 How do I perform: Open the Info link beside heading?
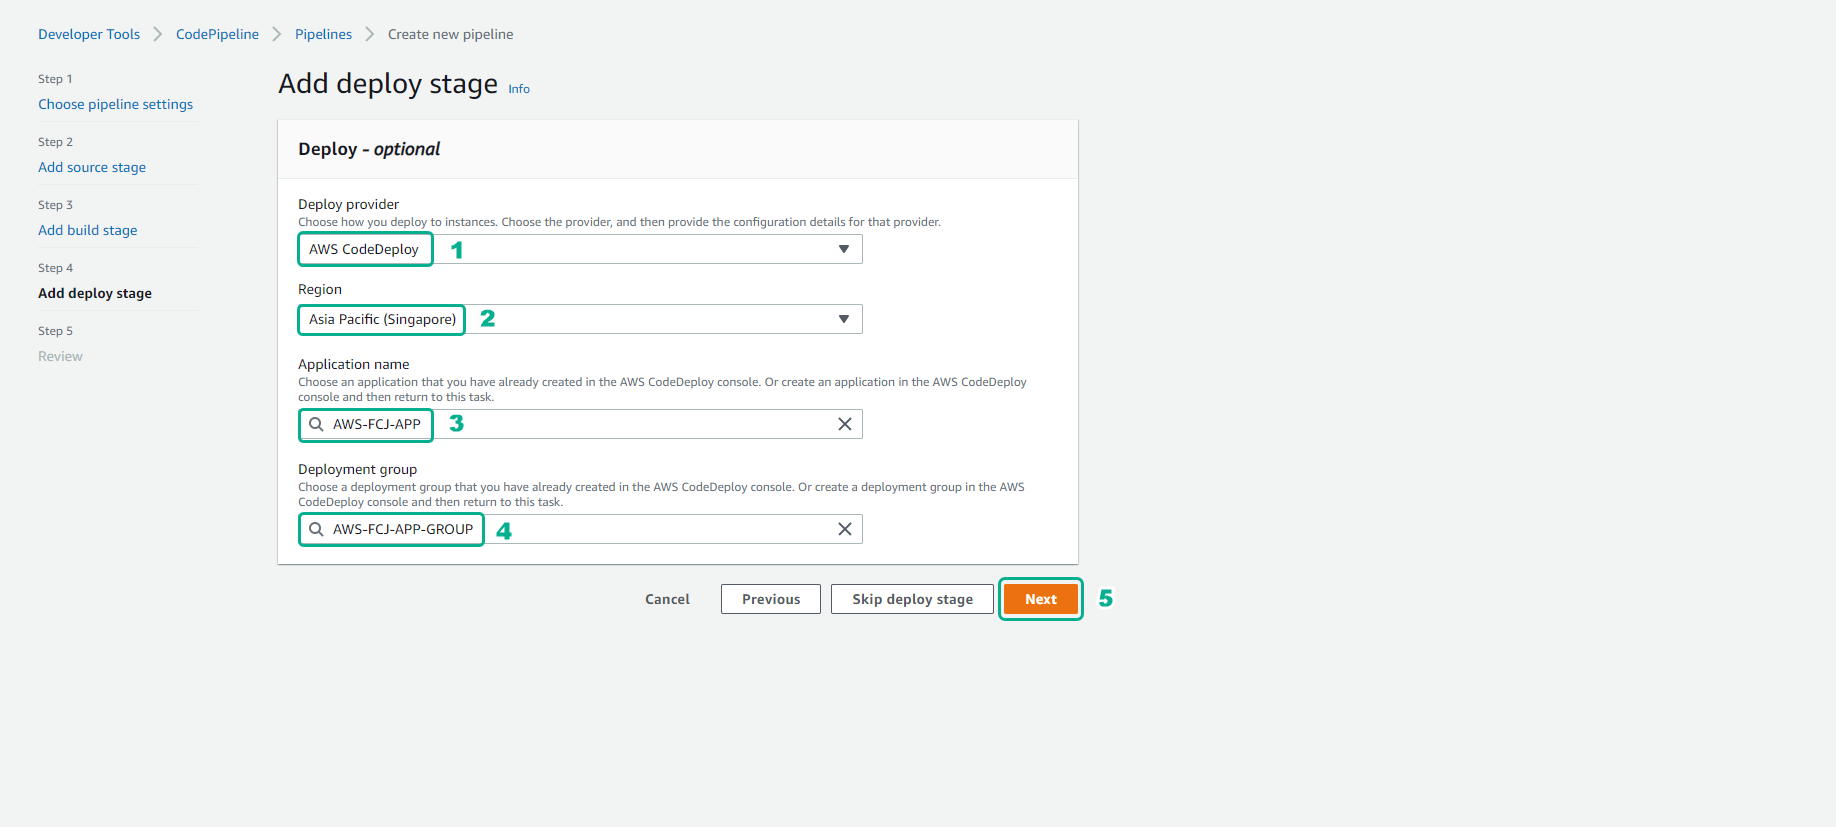[519, 89]
